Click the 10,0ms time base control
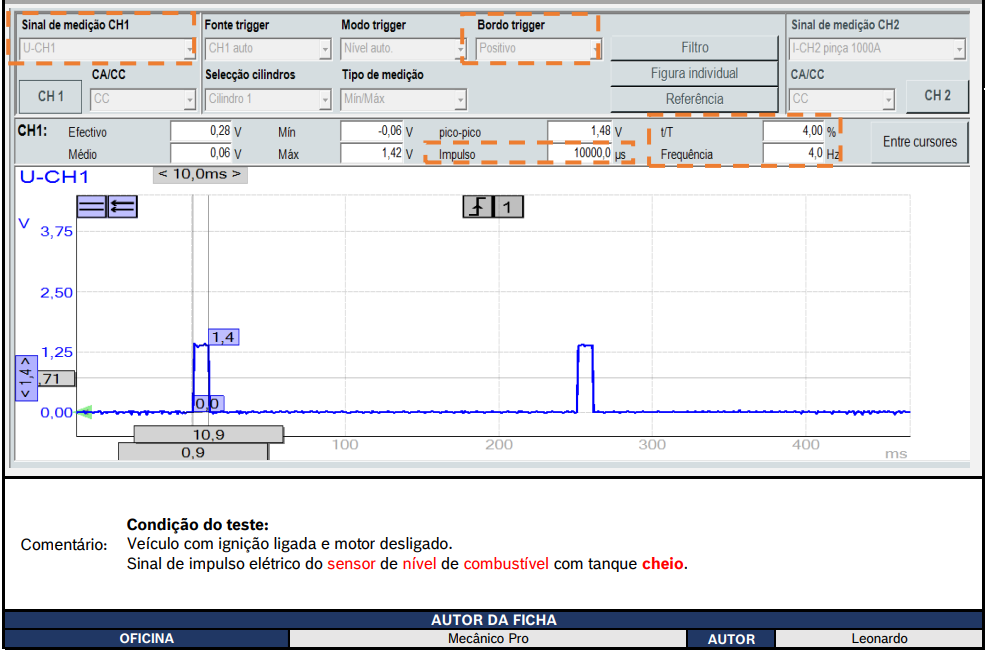 coord(200,174)
